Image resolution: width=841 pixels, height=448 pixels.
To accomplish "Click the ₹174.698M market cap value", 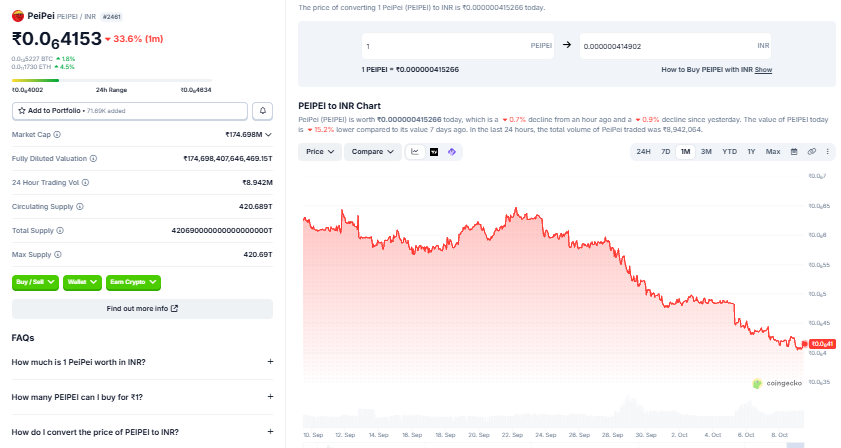I will [x=244, y=135].
